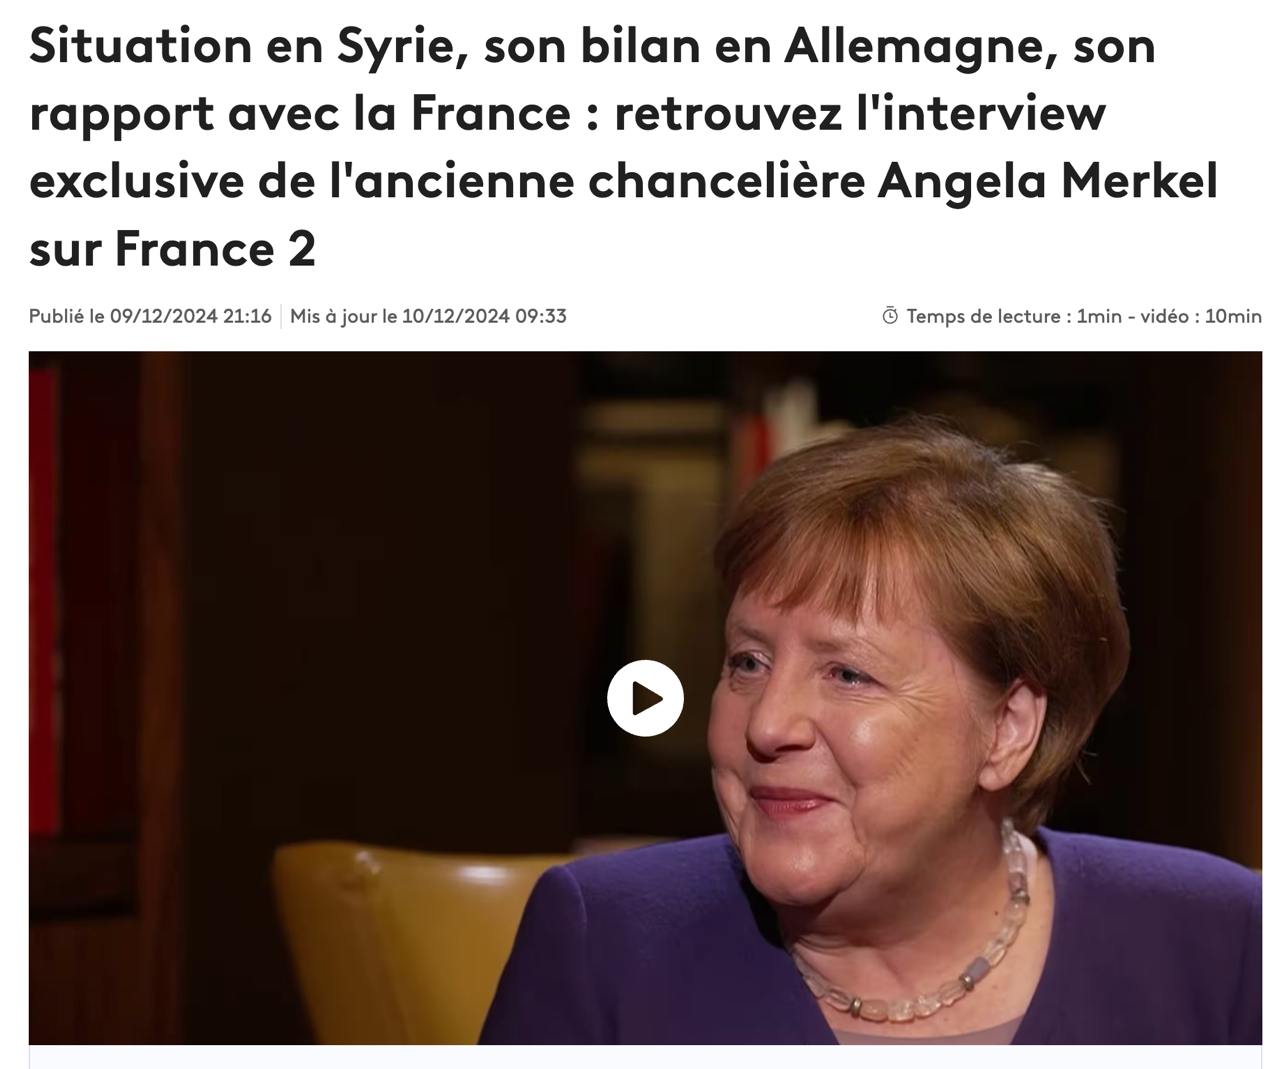Click the white triangle inside the play circle
Image resolution: width=1280 pixels, height=1069 pixels.
point(648,698)
